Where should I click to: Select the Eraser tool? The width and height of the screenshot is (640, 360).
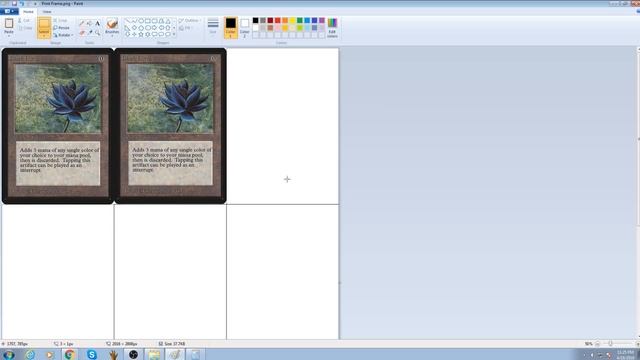pos(82,32)
